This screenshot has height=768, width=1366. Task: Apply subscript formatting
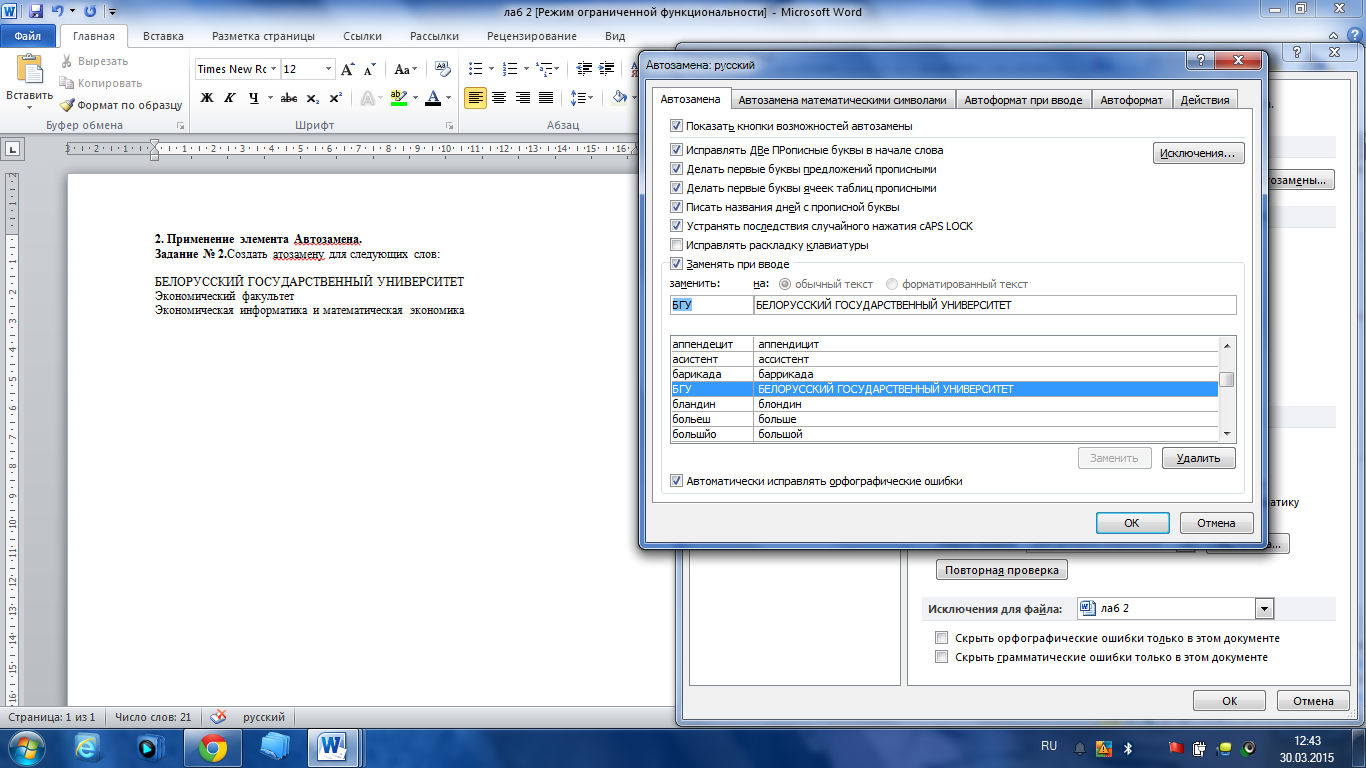[x=313, y=98]
